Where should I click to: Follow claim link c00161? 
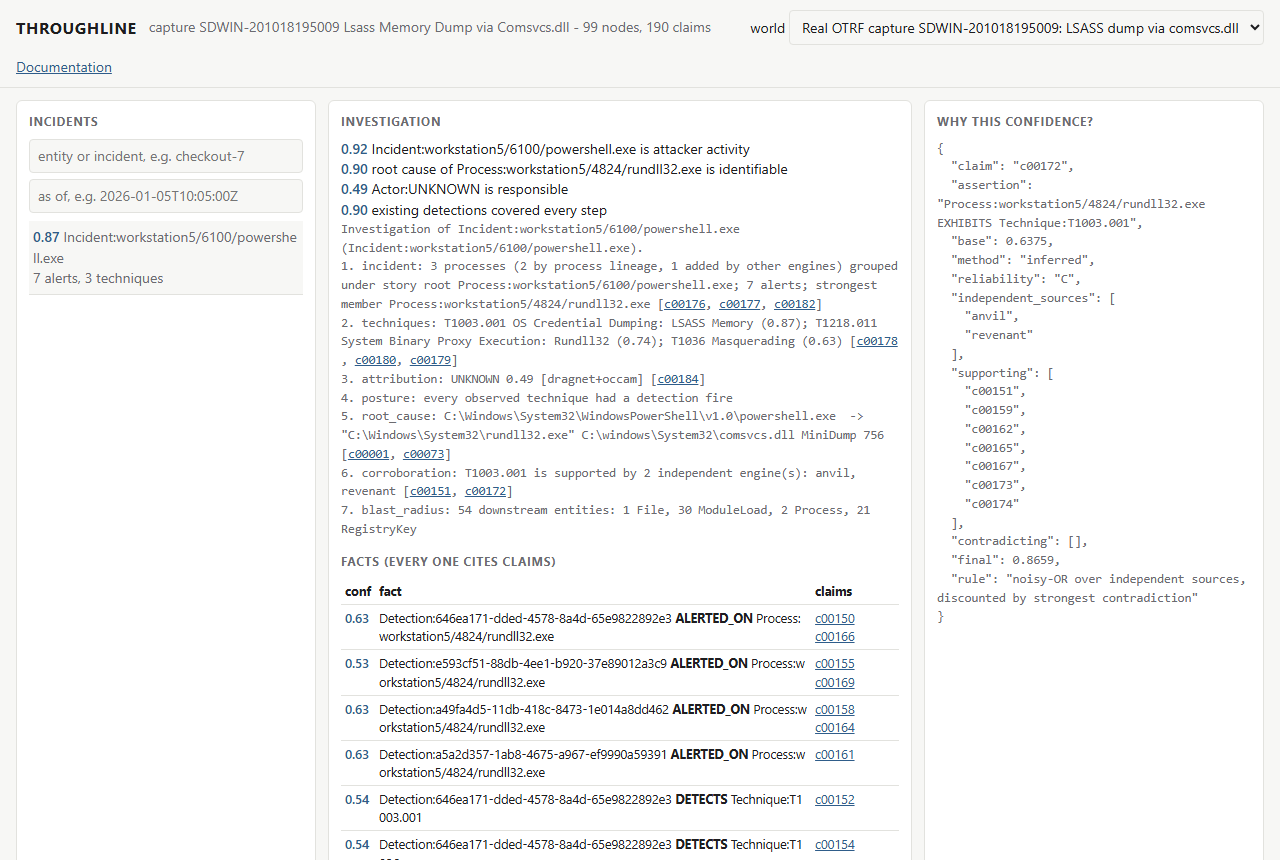click(x=835, y=755)
